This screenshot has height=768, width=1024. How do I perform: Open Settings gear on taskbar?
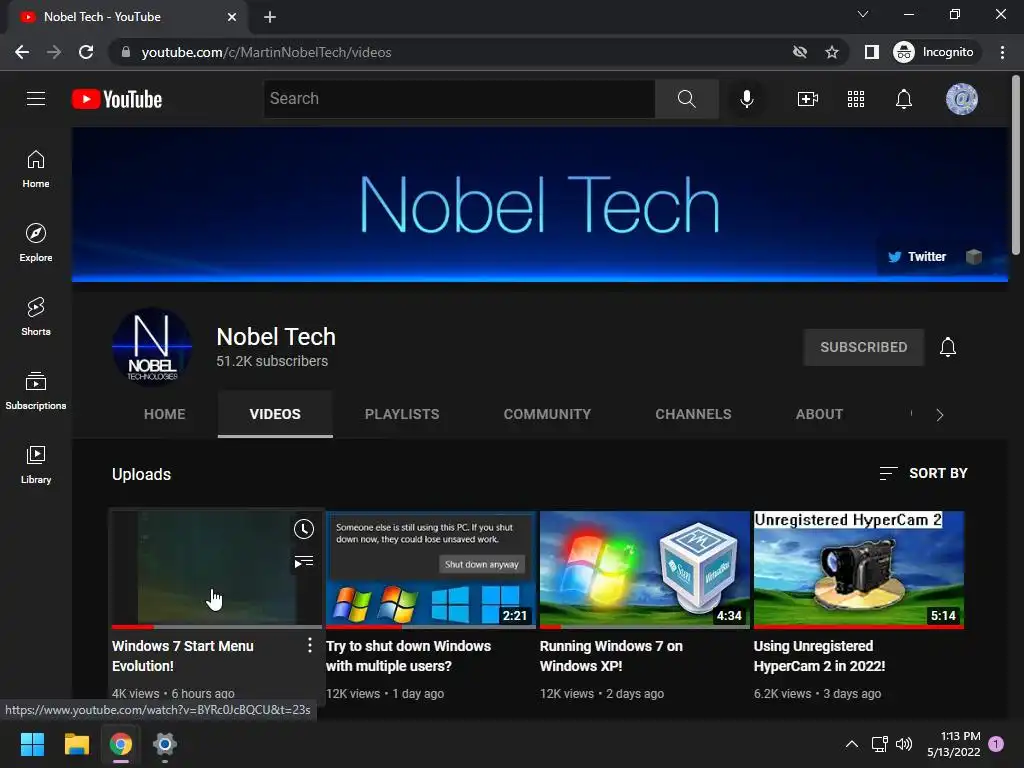point(165,744)
